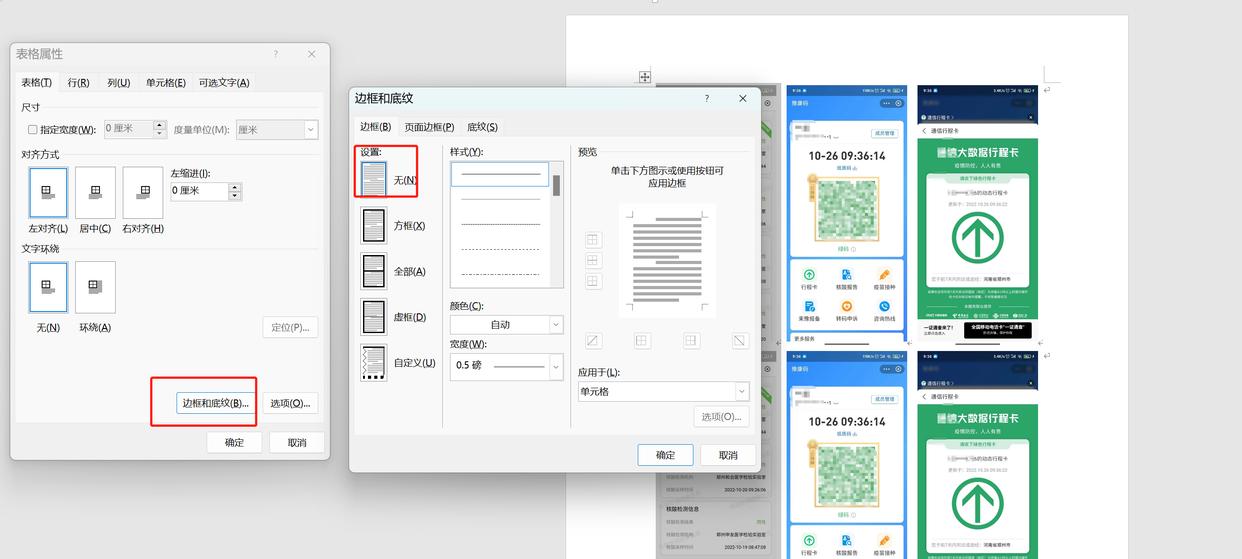Image resolution: width=1242 pixels, height=559 pixels.
Task: Select 环绕(A) text wrapping option
Action: (95, 288)
